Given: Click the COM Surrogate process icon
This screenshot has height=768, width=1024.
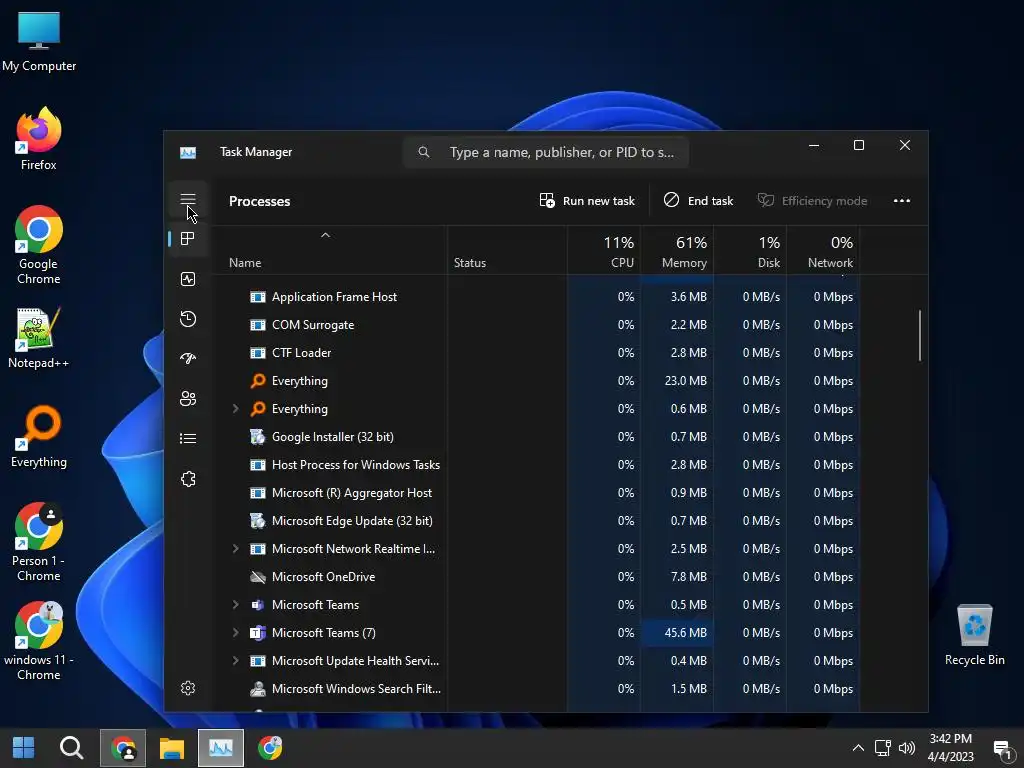Looking at the screenshot, I should point(258,325).
